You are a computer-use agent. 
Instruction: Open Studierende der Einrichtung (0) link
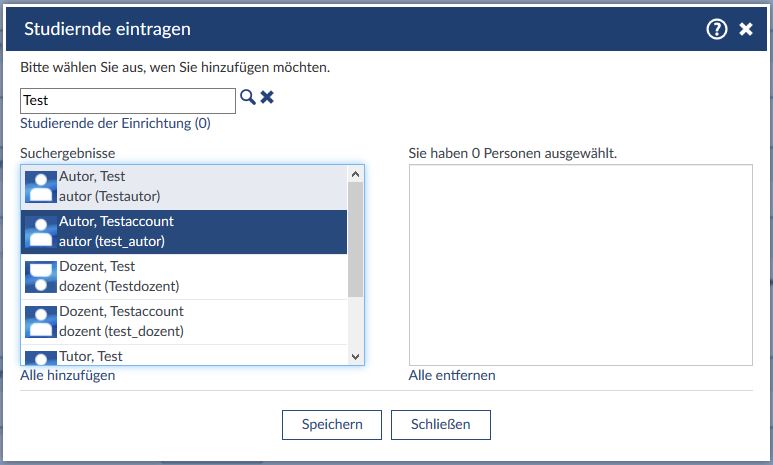pos(115,124)
